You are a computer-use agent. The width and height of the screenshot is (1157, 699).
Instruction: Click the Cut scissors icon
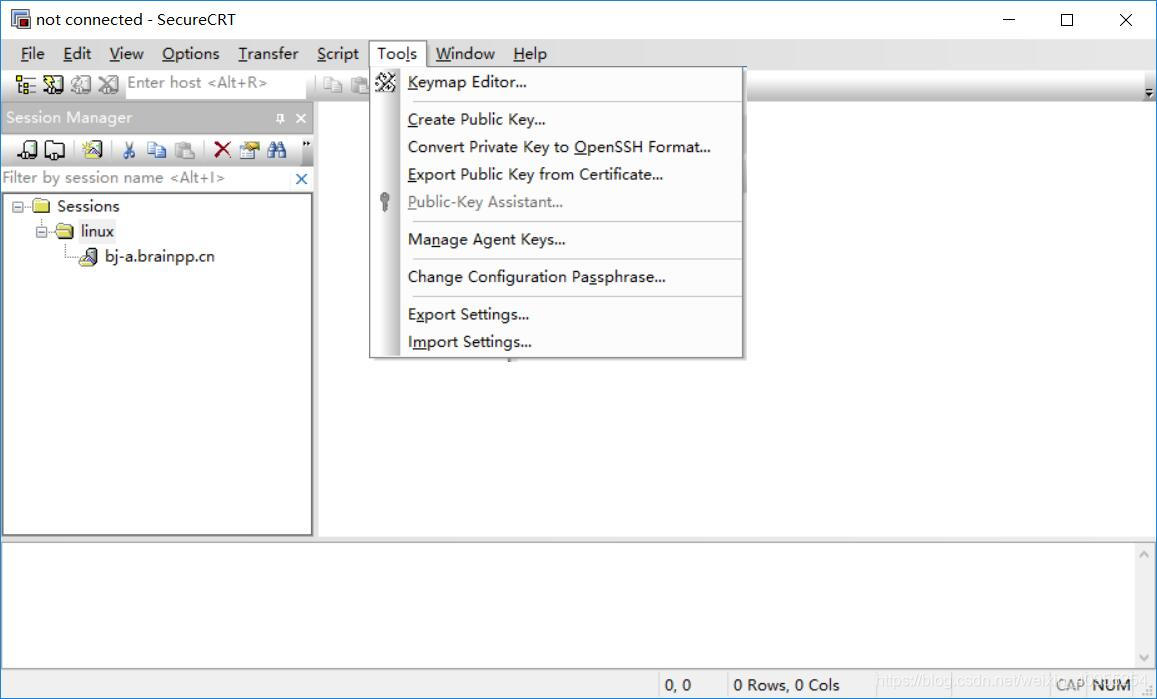pyautogui.click(x=129, y=150)
